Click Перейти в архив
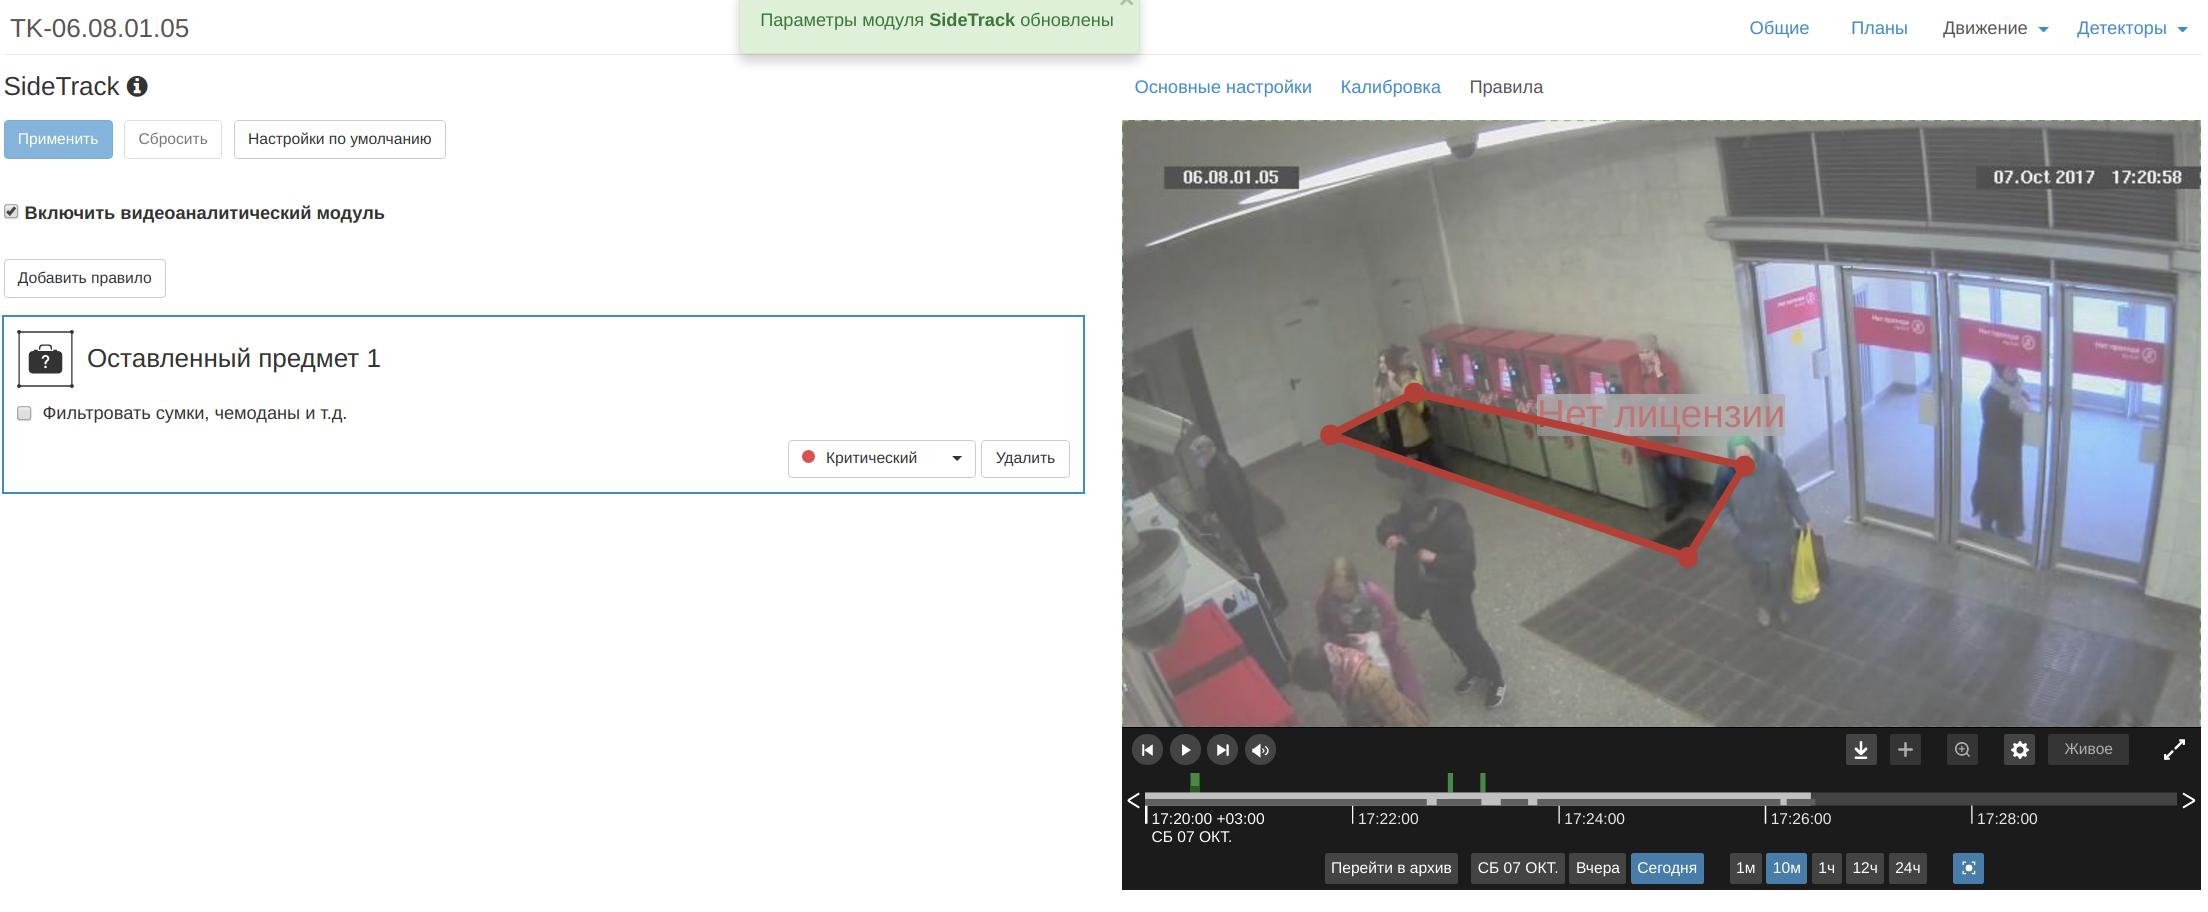 pyautogui.click(x=1391, y=868)
